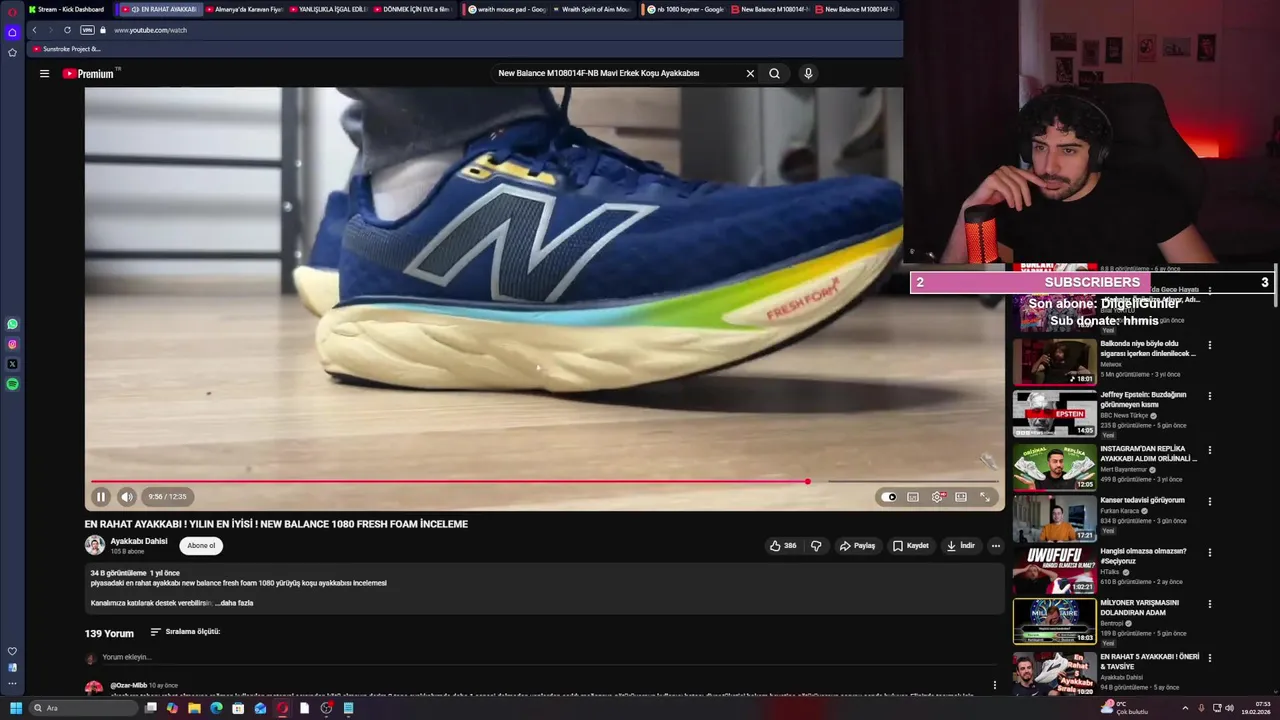Open more actions ellipsis beside İndir
Image resolution: width=1280 pixels, height=720 pixels.
click(995, 546)
